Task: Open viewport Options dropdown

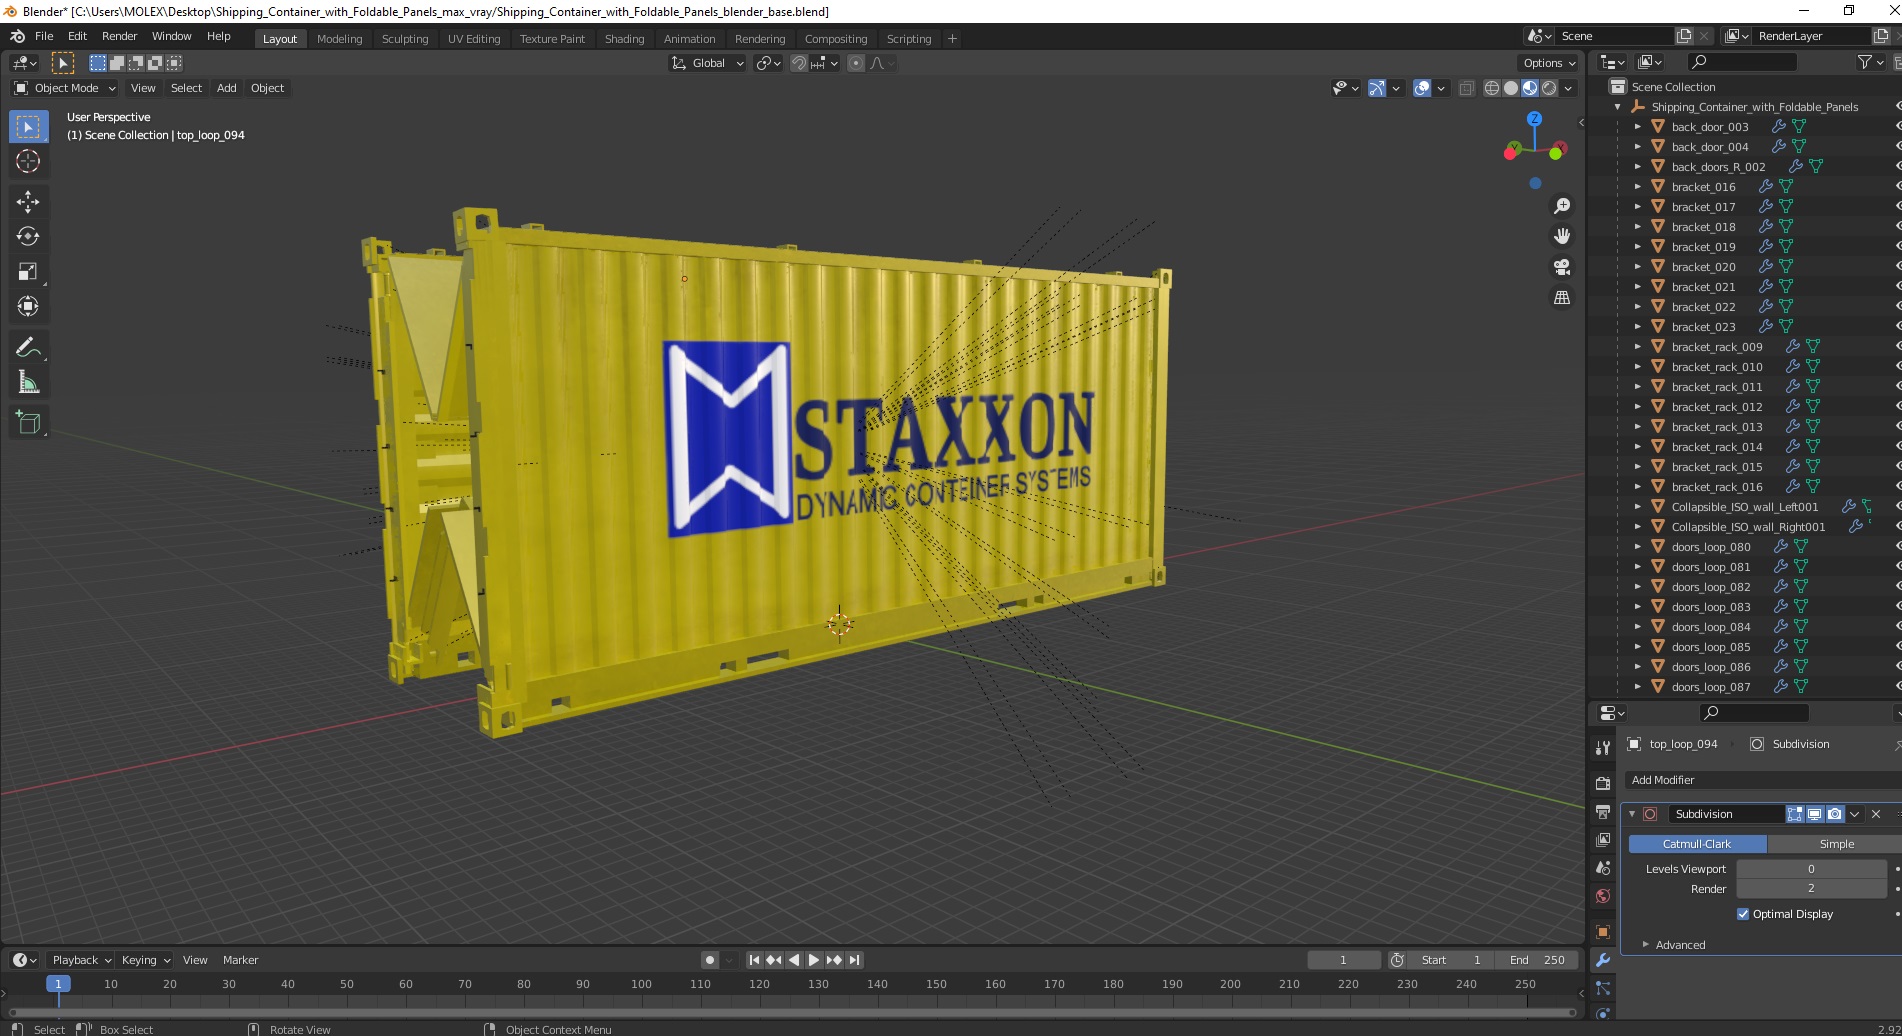Action: tap(1549, 63)
